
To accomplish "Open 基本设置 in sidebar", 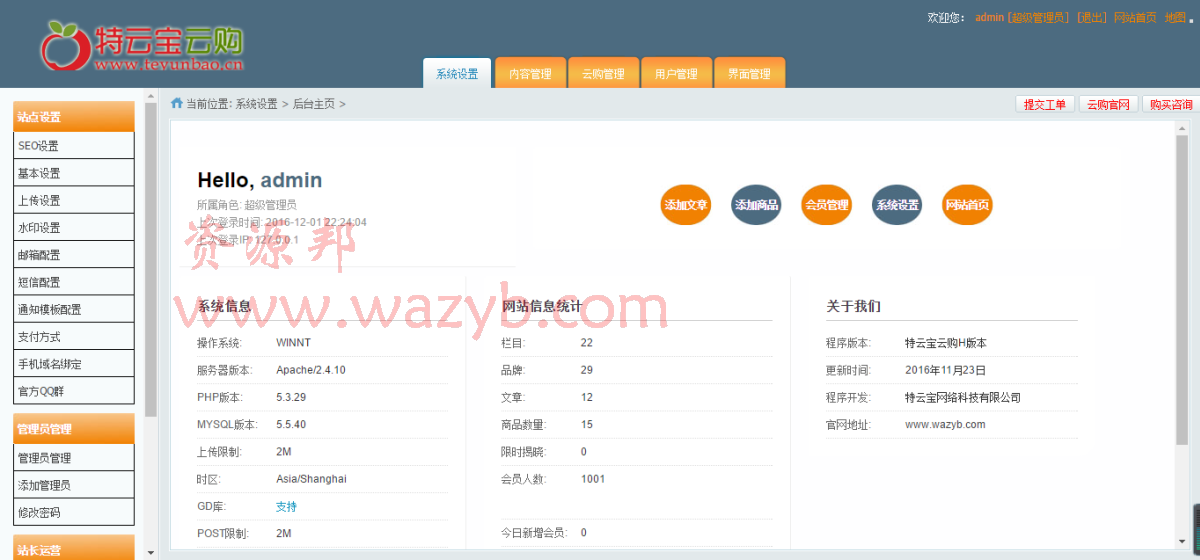I will tap(74, 173).
